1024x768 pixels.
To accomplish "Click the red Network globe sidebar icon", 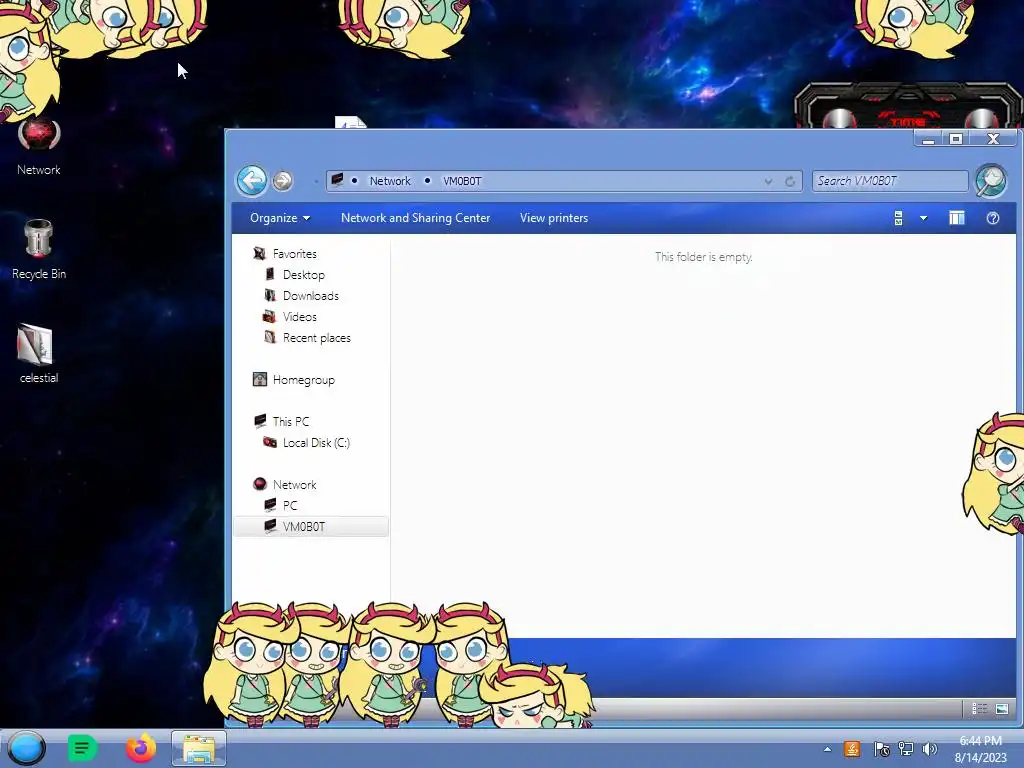I will tap(259, 484).
